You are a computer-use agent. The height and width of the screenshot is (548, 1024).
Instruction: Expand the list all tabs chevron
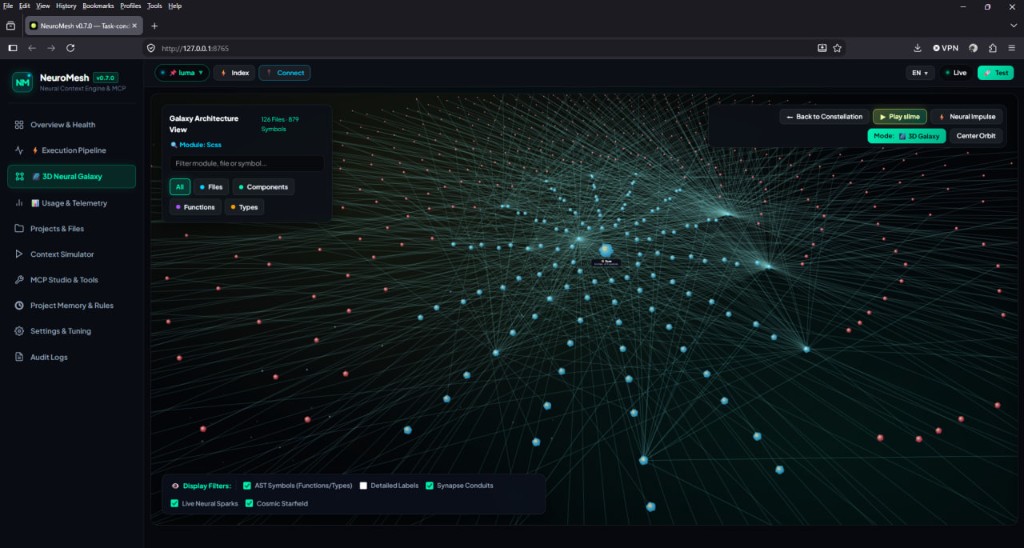[1014, 26]
